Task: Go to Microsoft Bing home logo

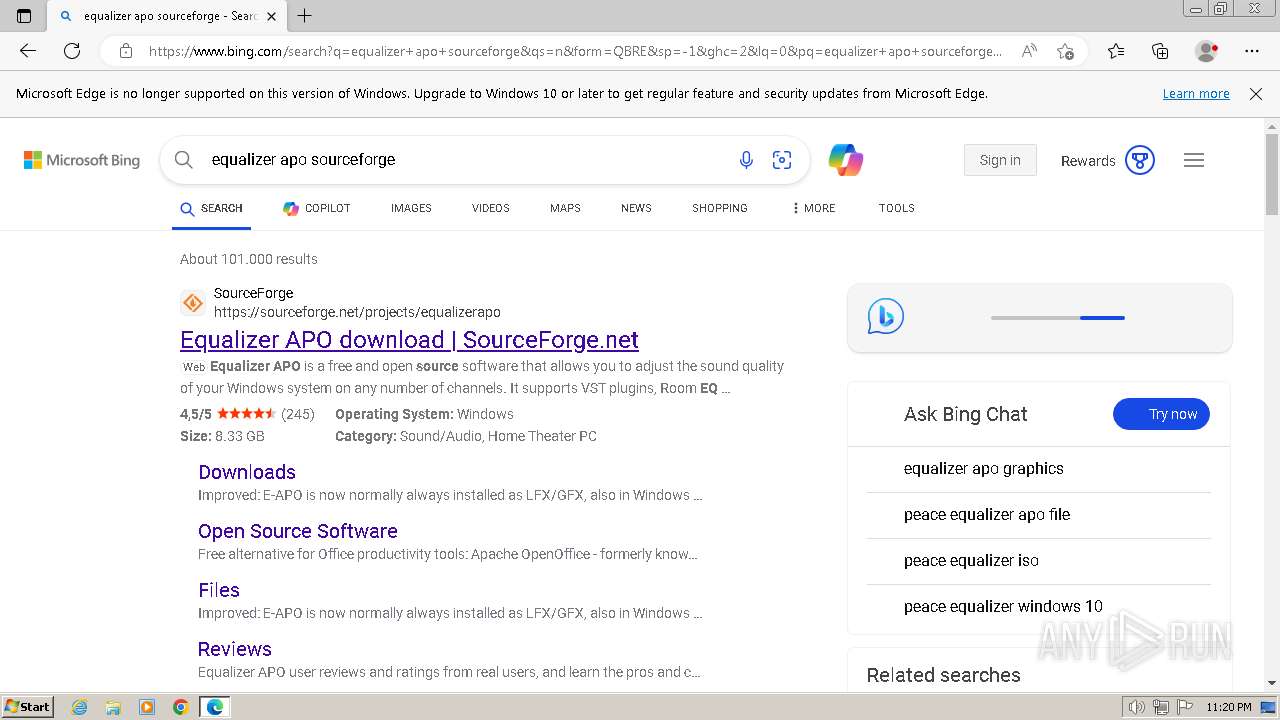Action: (82, 160)
